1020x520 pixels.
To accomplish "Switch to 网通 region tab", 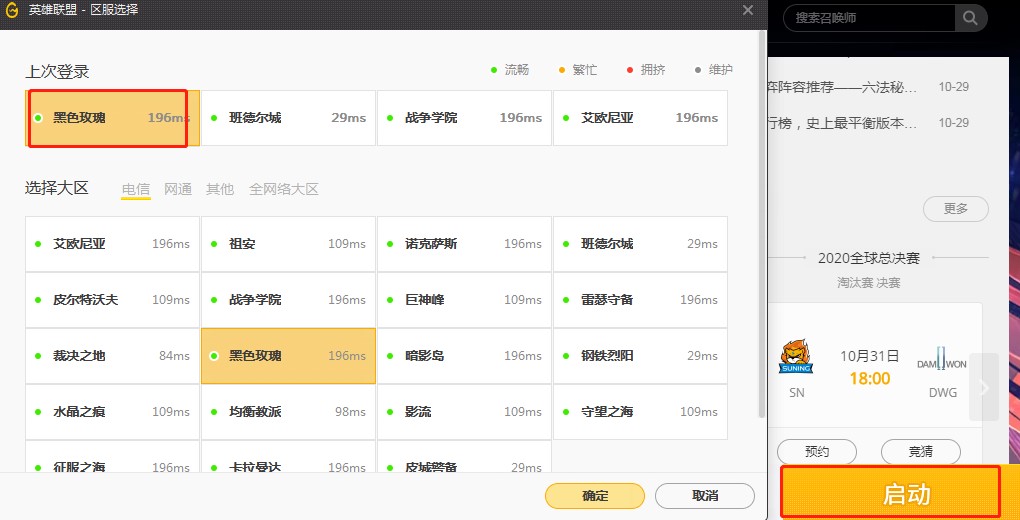I will (x=178, y=189).
